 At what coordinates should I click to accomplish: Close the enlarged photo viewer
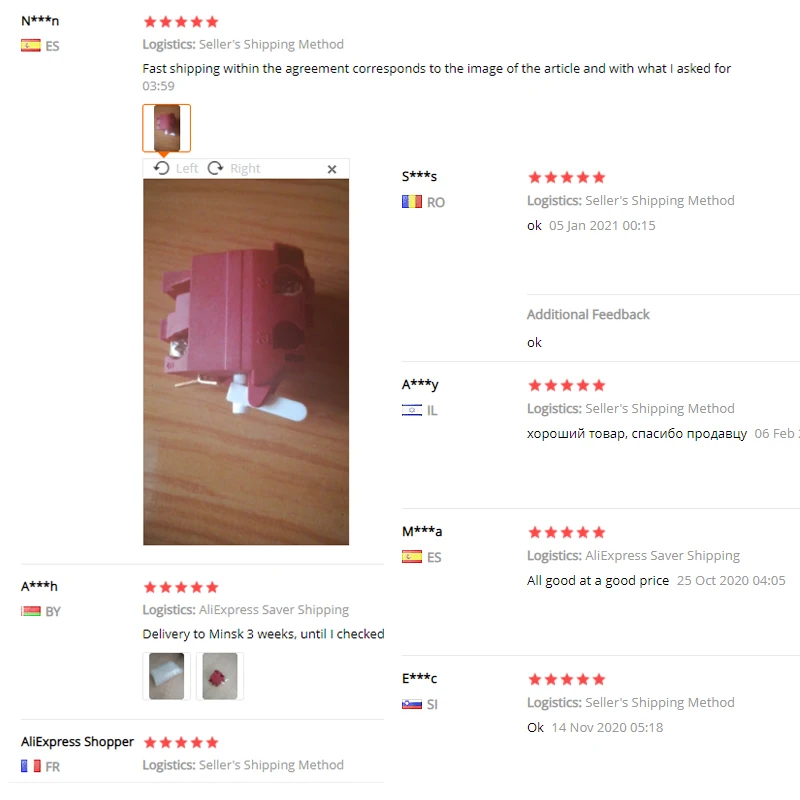tap(332, 169)
